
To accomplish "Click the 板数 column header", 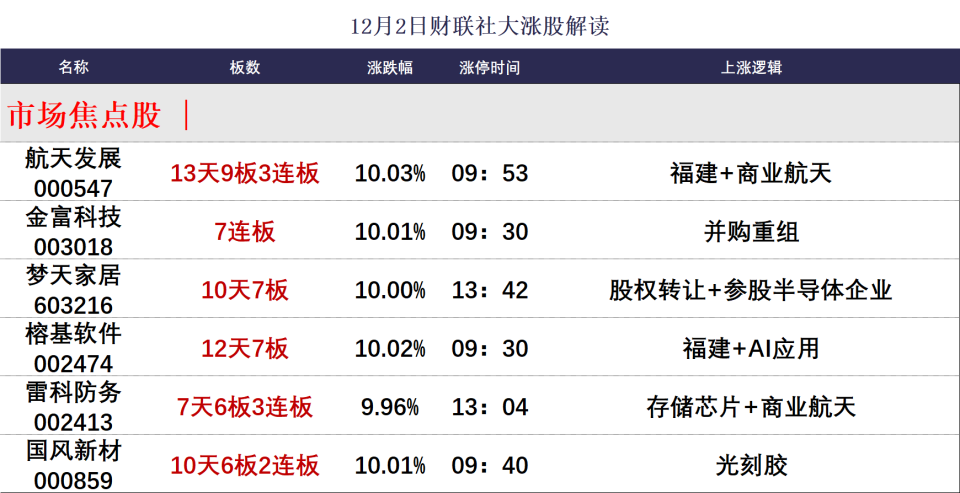I will (245, 67).
